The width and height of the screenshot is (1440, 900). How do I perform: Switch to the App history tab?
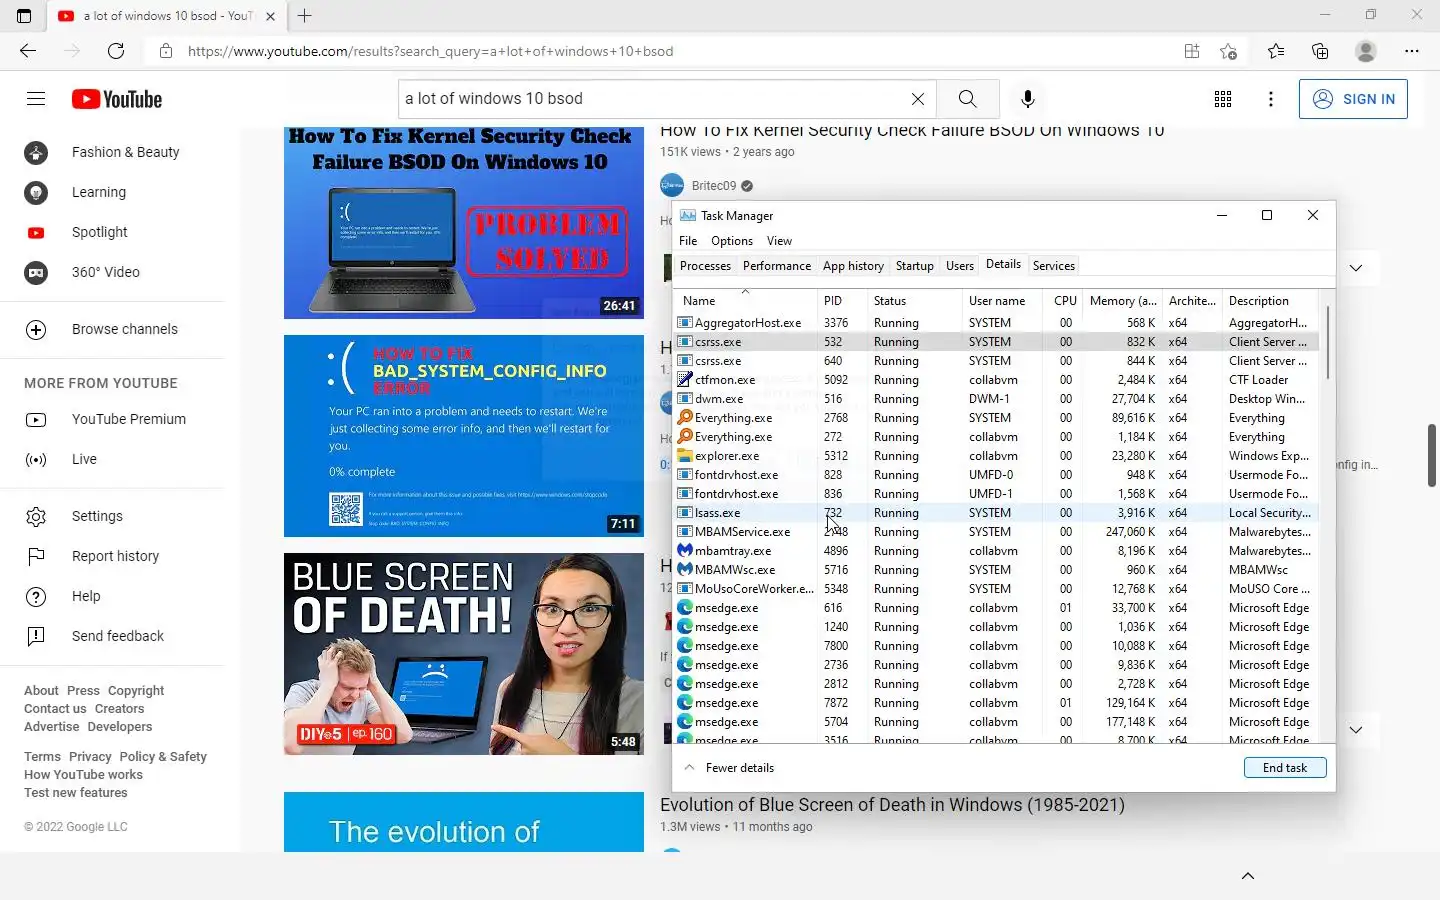(x=853, y=266)
